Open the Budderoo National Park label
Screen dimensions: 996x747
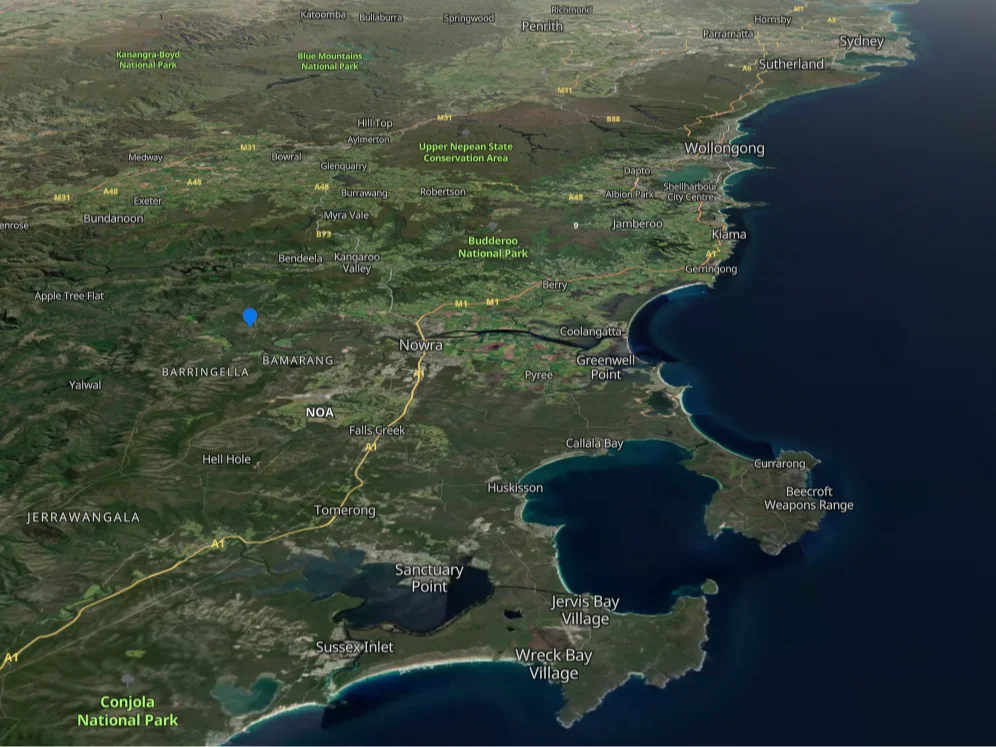[493, 247]
